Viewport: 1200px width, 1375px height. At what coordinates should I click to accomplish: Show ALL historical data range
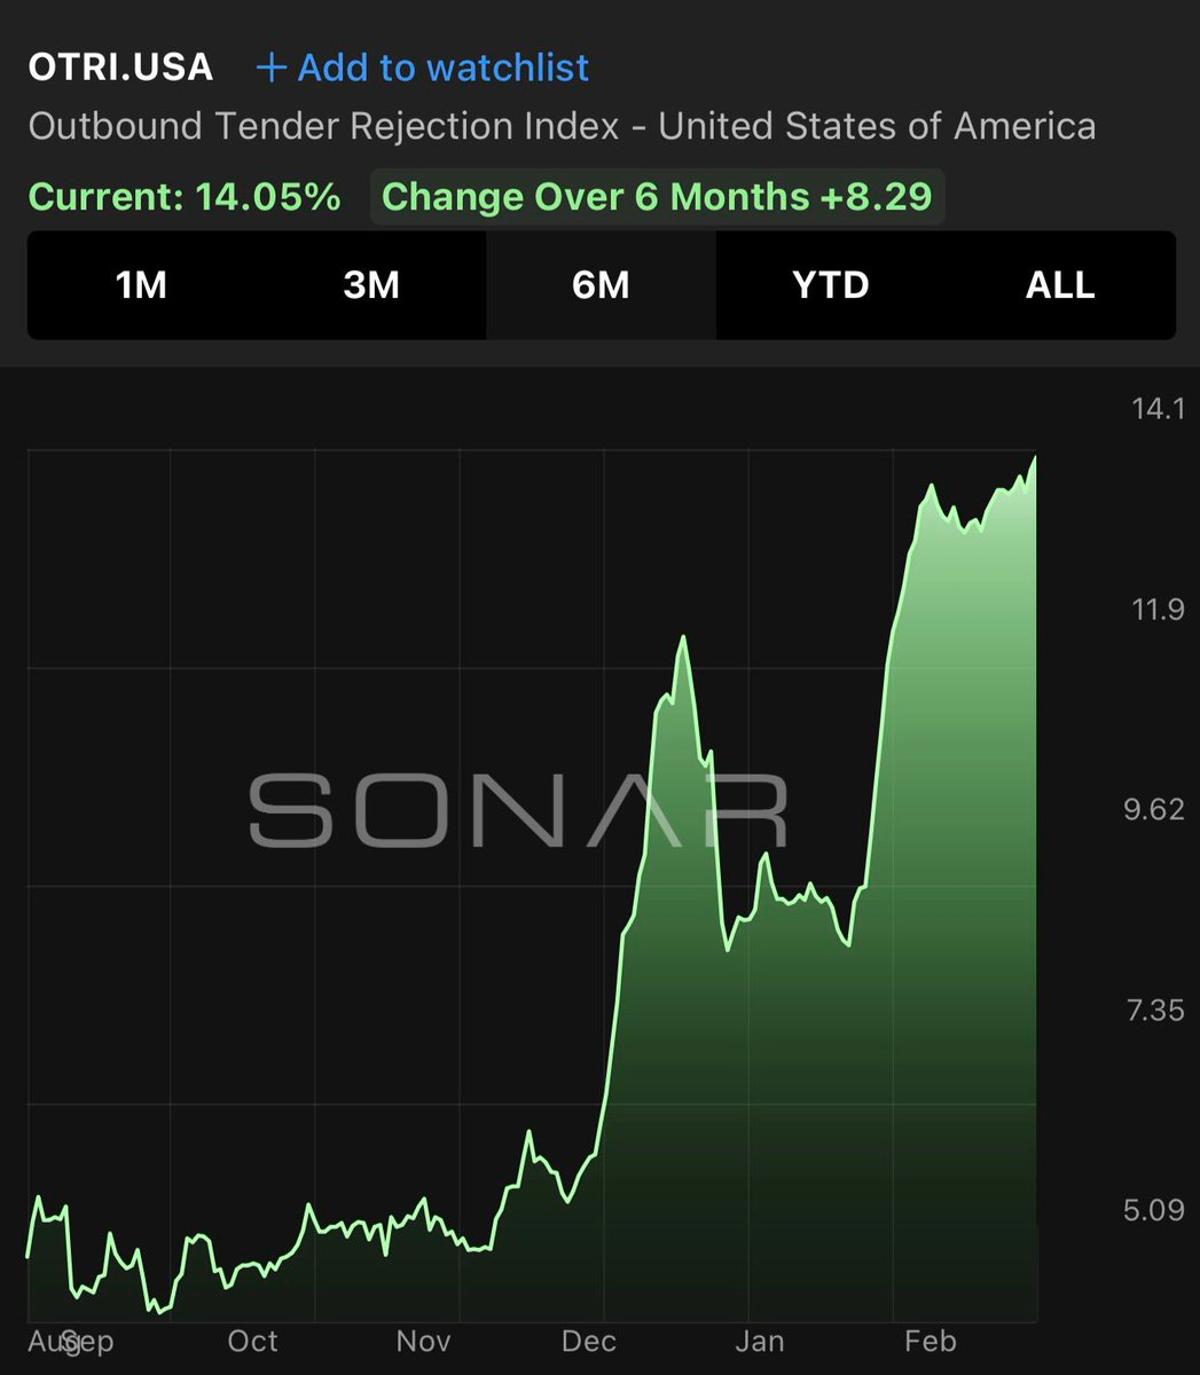click(x=1060, y=285)
